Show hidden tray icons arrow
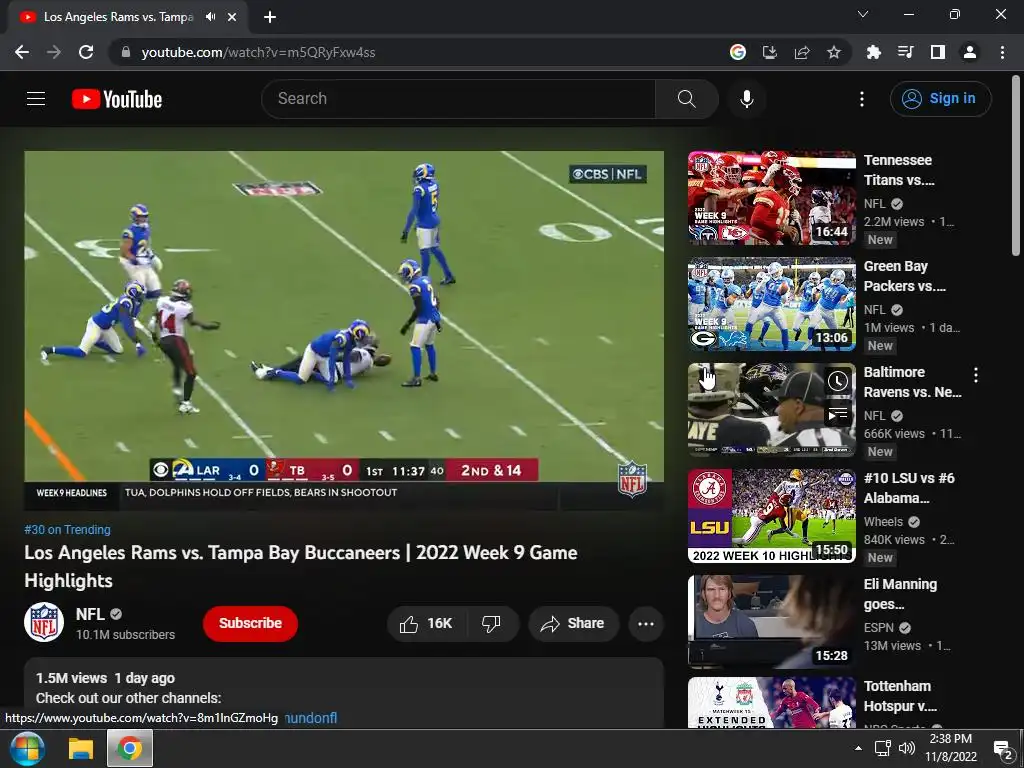This screenshot has width=1024, height=768. (x=858, y=748)
